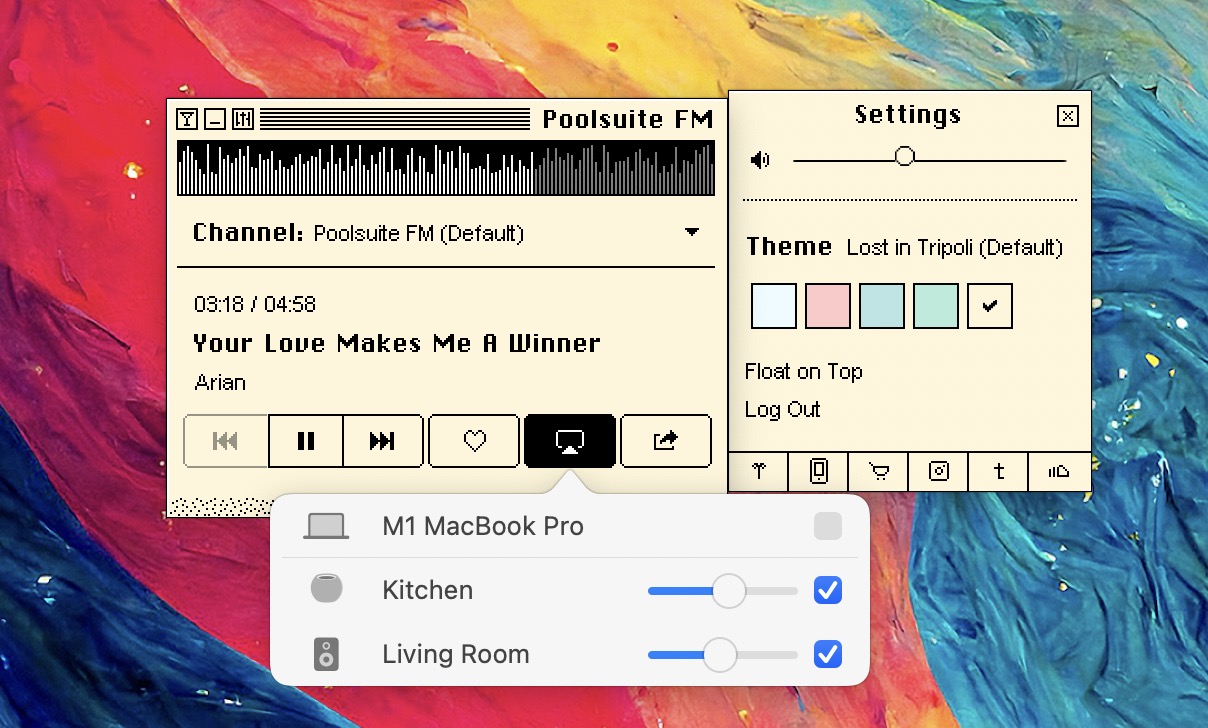1208x728 pixels.
Task: Uncheck the Living Room speaker checkbox
Action: [828, 655]
